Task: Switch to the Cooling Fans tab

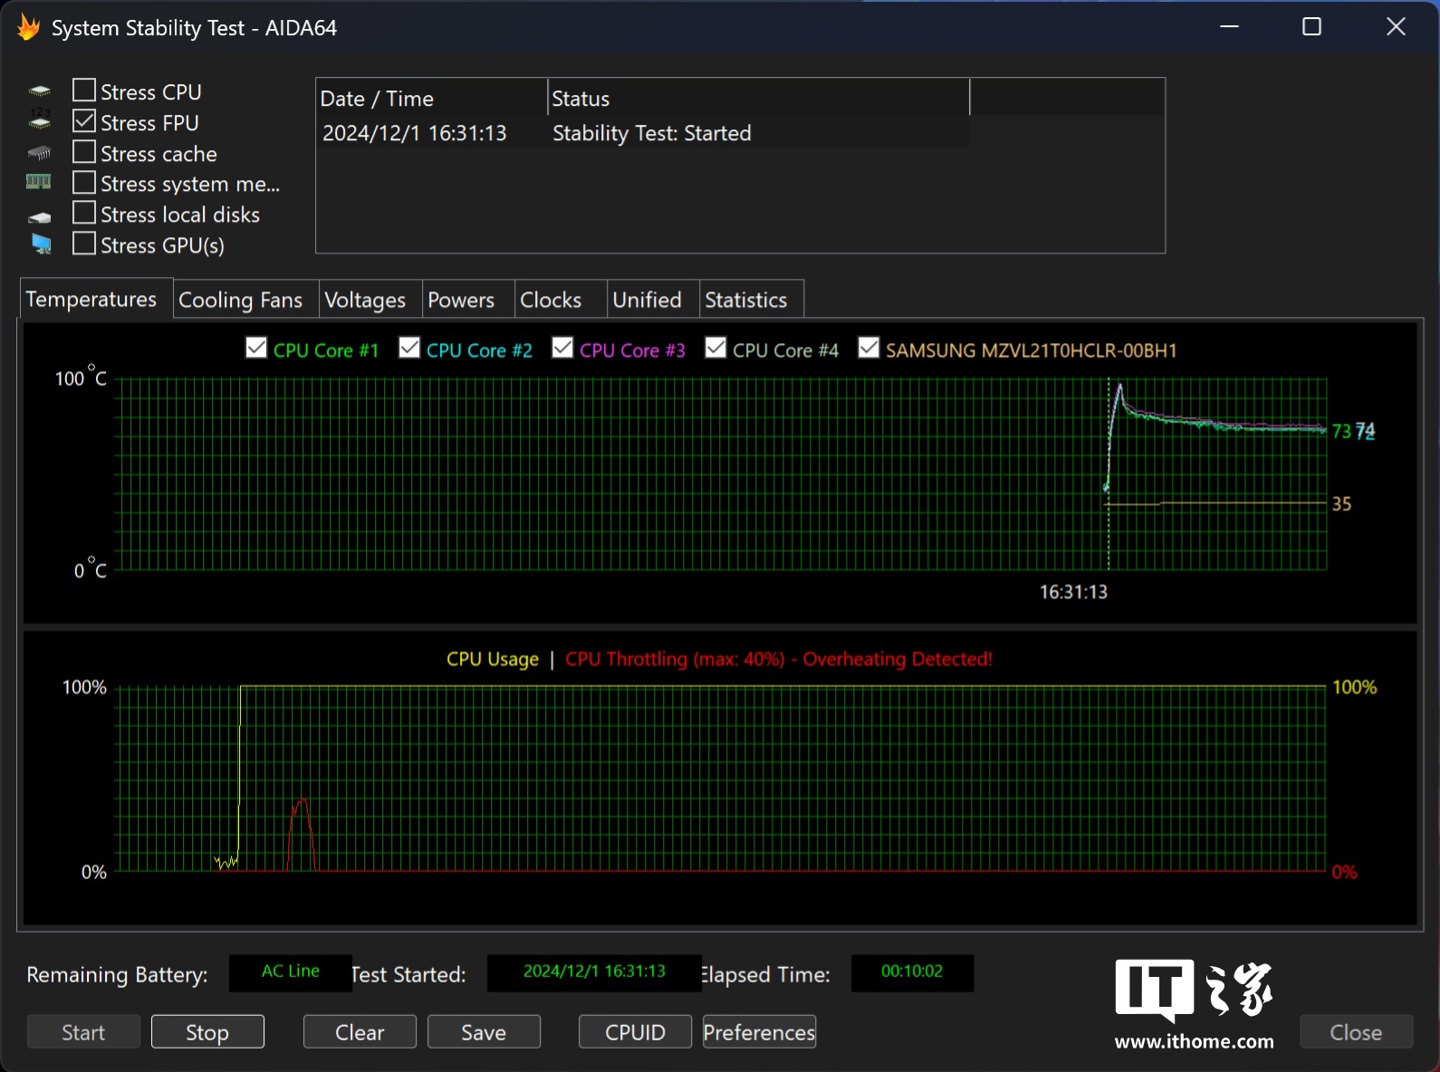Action: (x=240, y=300)
